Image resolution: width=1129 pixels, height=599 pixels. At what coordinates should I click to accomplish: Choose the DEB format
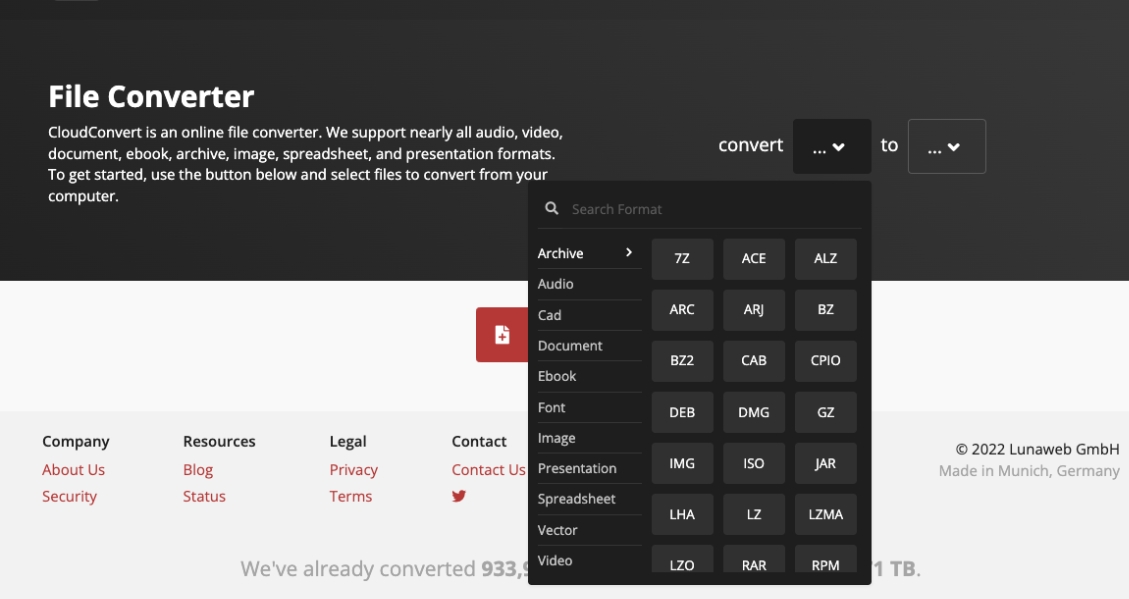(682, 412)
